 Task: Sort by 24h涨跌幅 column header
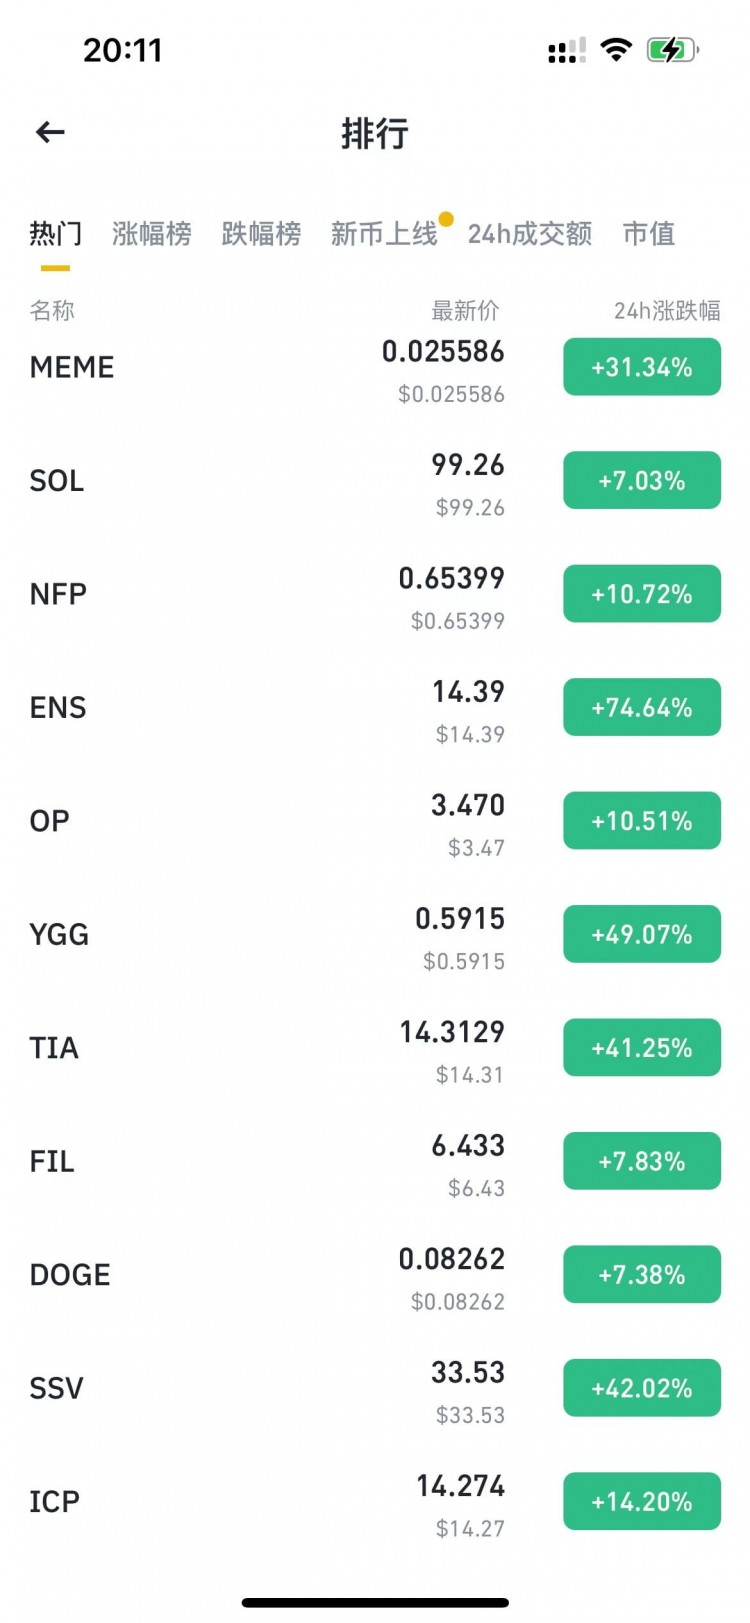tap(667, 311)
